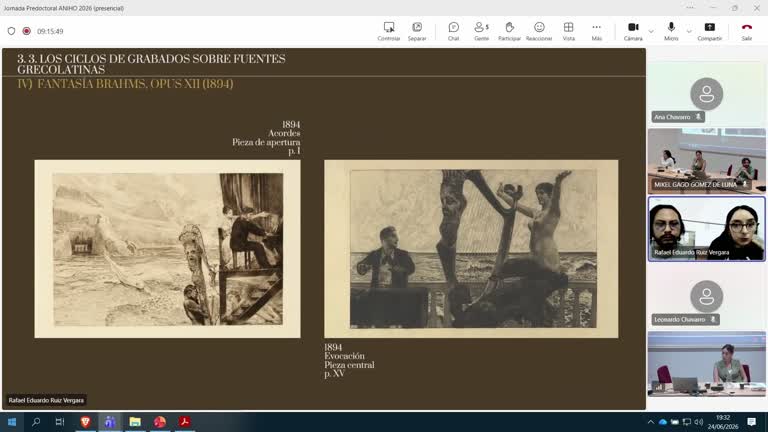Click the volume tray icon
The image size is (768, 432).
(699, 422)
